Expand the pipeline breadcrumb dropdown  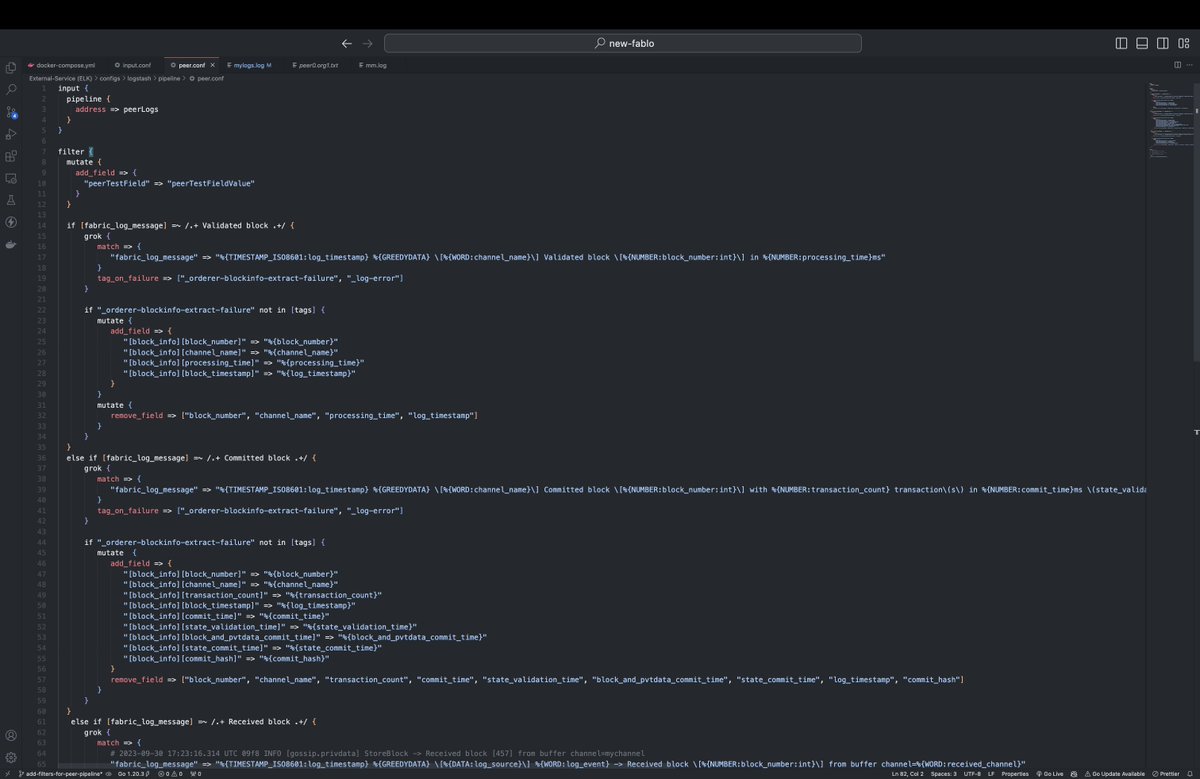pyautogui.click(x=167, y=78)
